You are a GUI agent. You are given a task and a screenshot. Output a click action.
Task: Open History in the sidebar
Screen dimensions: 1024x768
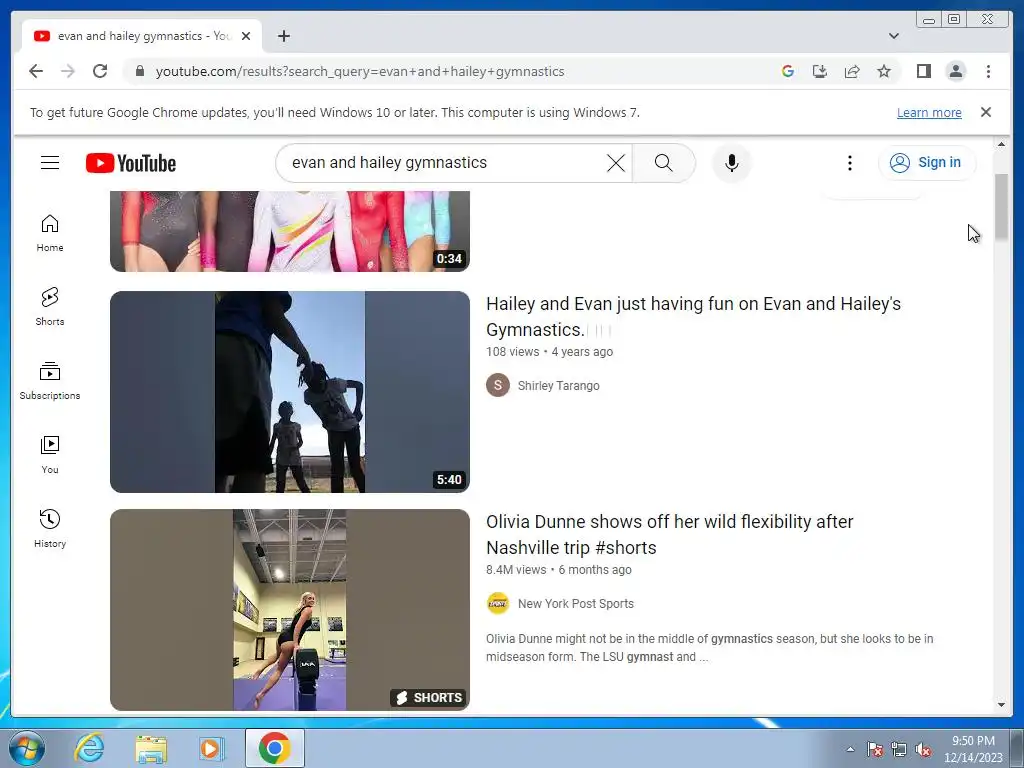coord(50,529)
